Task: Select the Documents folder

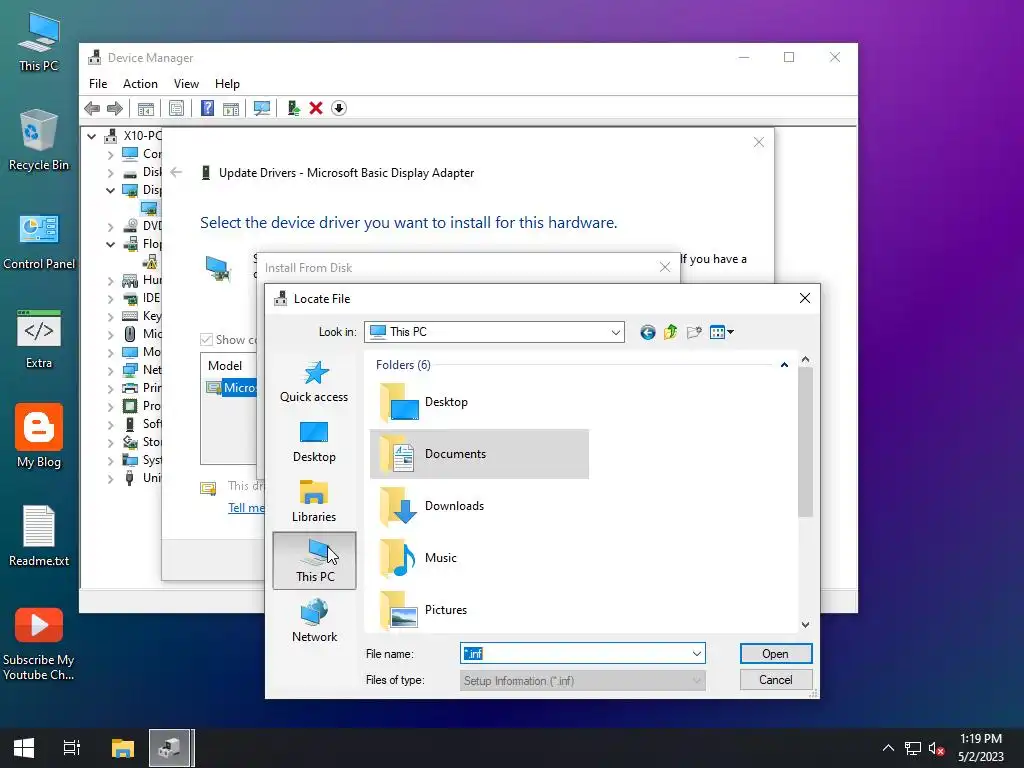Action: pyautogui.click(x=479, y=454)
